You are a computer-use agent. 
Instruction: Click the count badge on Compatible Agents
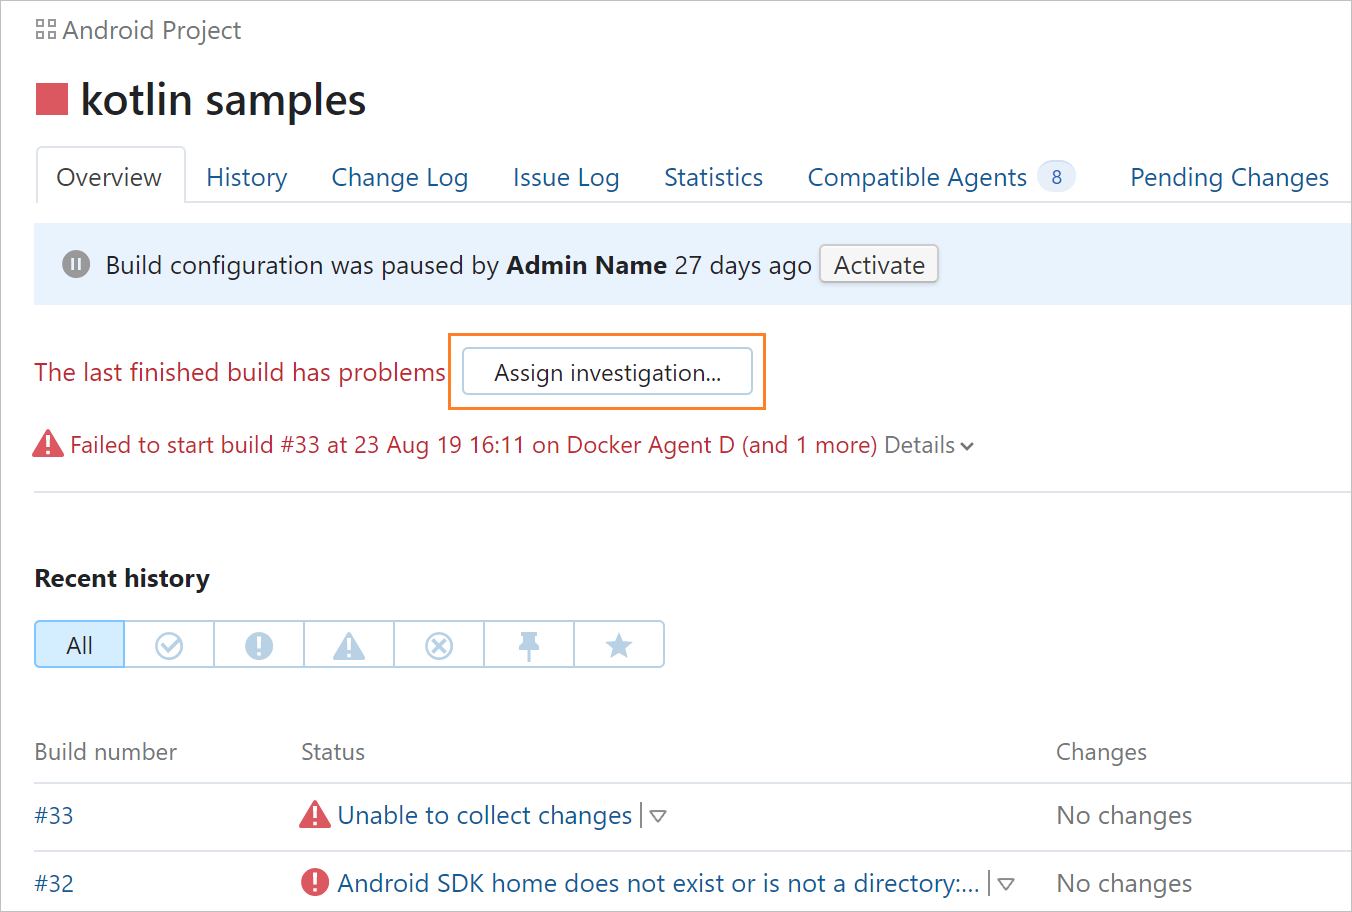coord(1057,176)
